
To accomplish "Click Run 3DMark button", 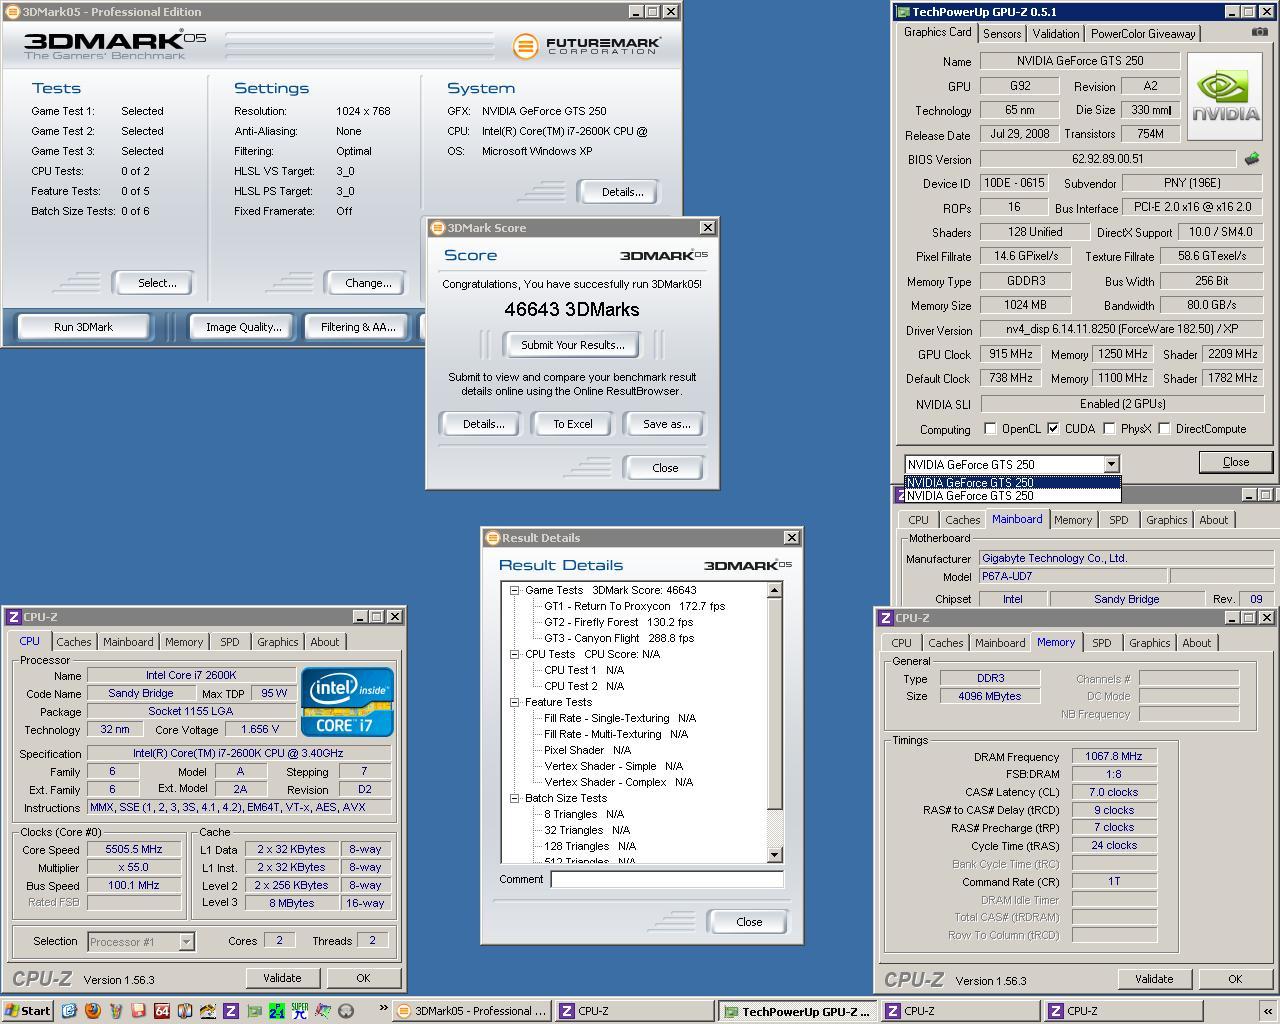I will (x=83, y=327).
